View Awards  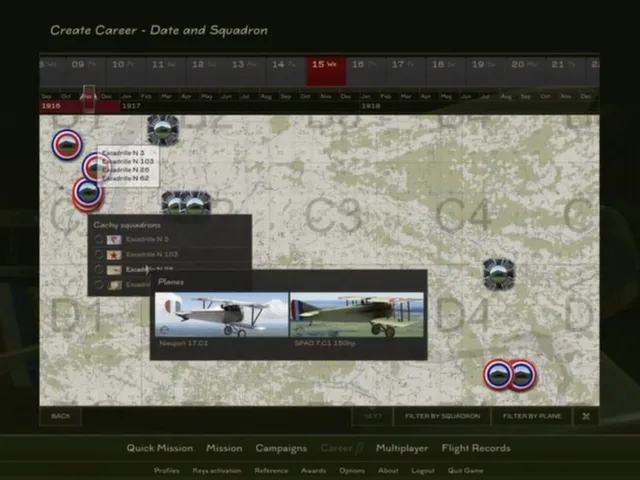tap(313, 471)
